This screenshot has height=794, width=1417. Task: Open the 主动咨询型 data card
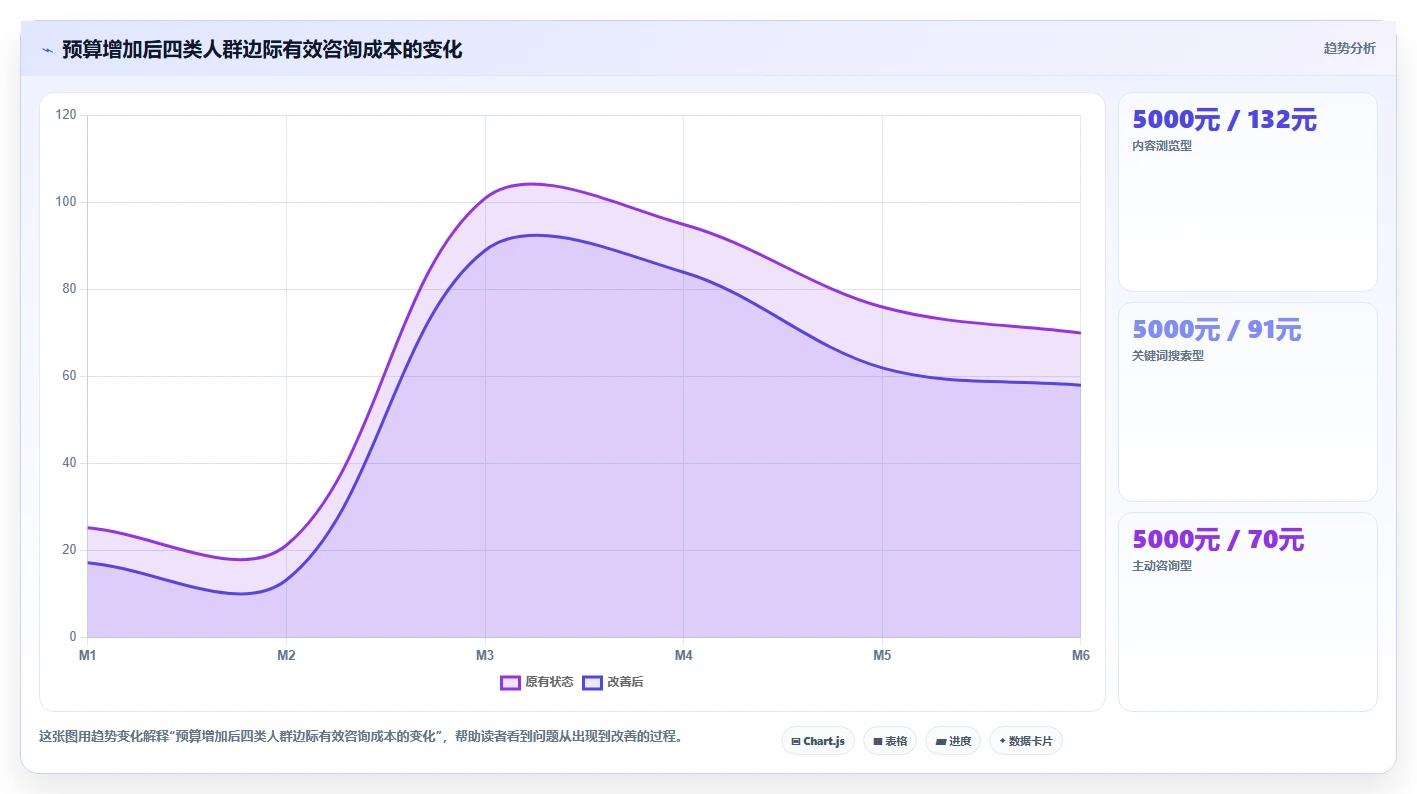pyautogui.click(x=1247, y=612)
